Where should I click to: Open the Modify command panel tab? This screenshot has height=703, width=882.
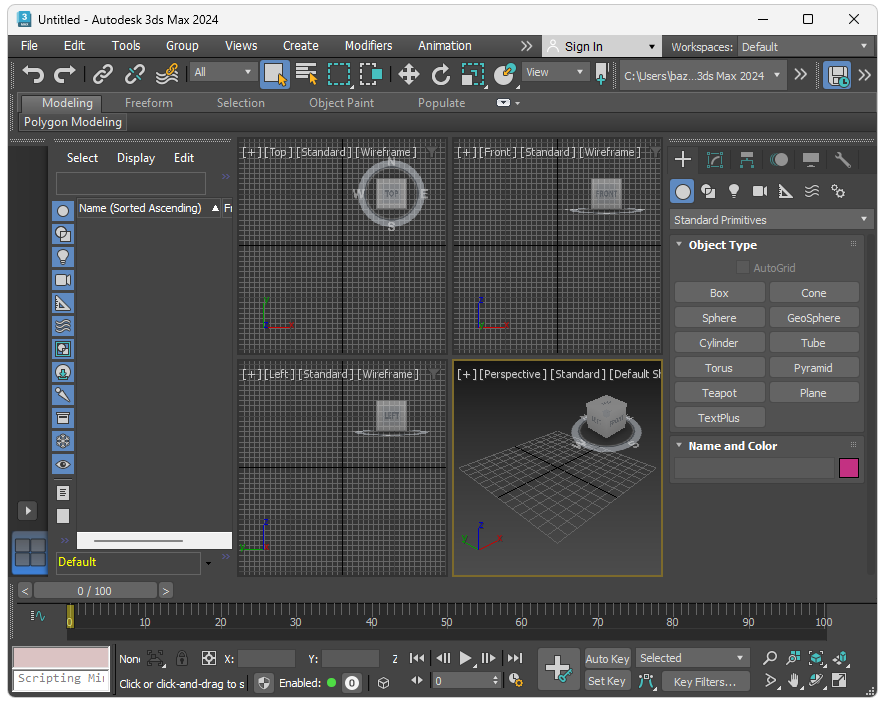(715, 160)
